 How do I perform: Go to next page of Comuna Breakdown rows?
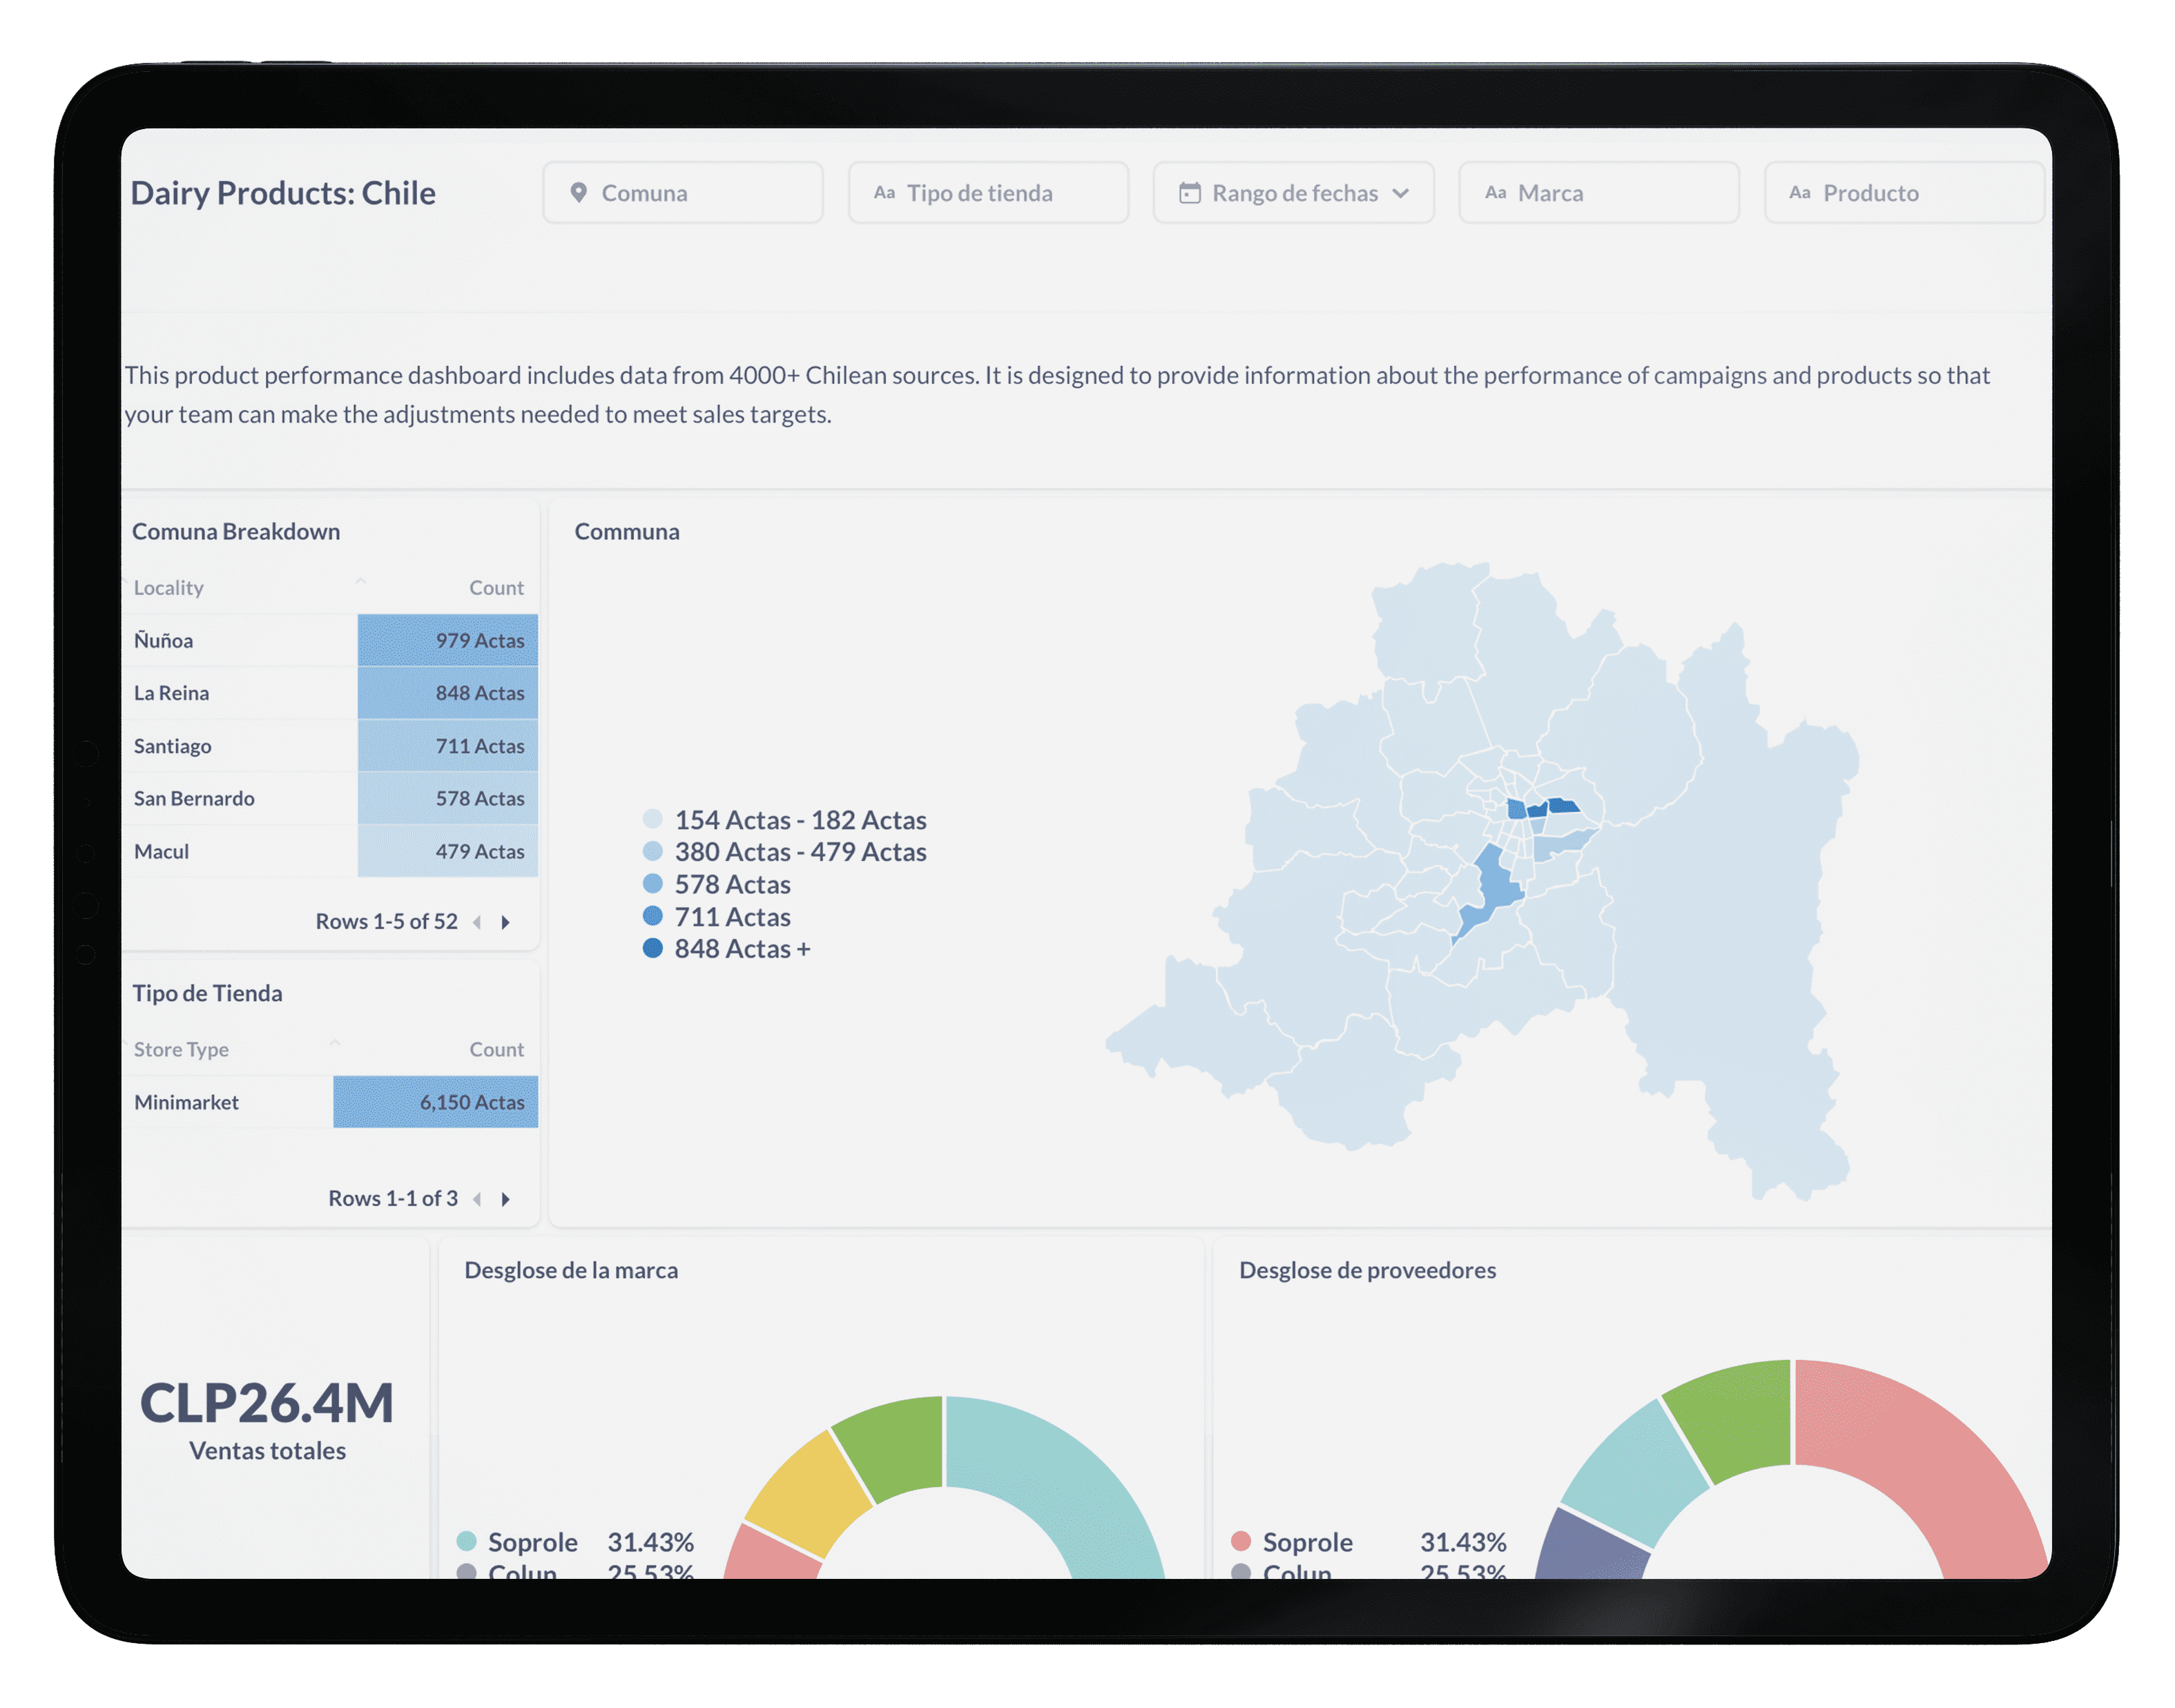[506, 922]
